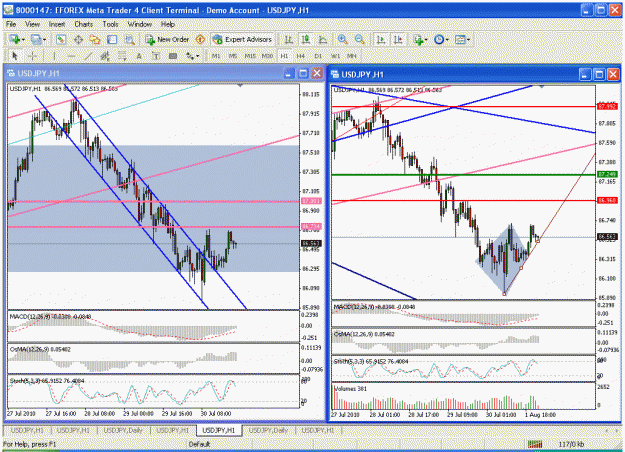Screen dimensions: 625x452
Task: Click the red 86.960 price label
Action: pyautogui.click(x=607, y=200)
